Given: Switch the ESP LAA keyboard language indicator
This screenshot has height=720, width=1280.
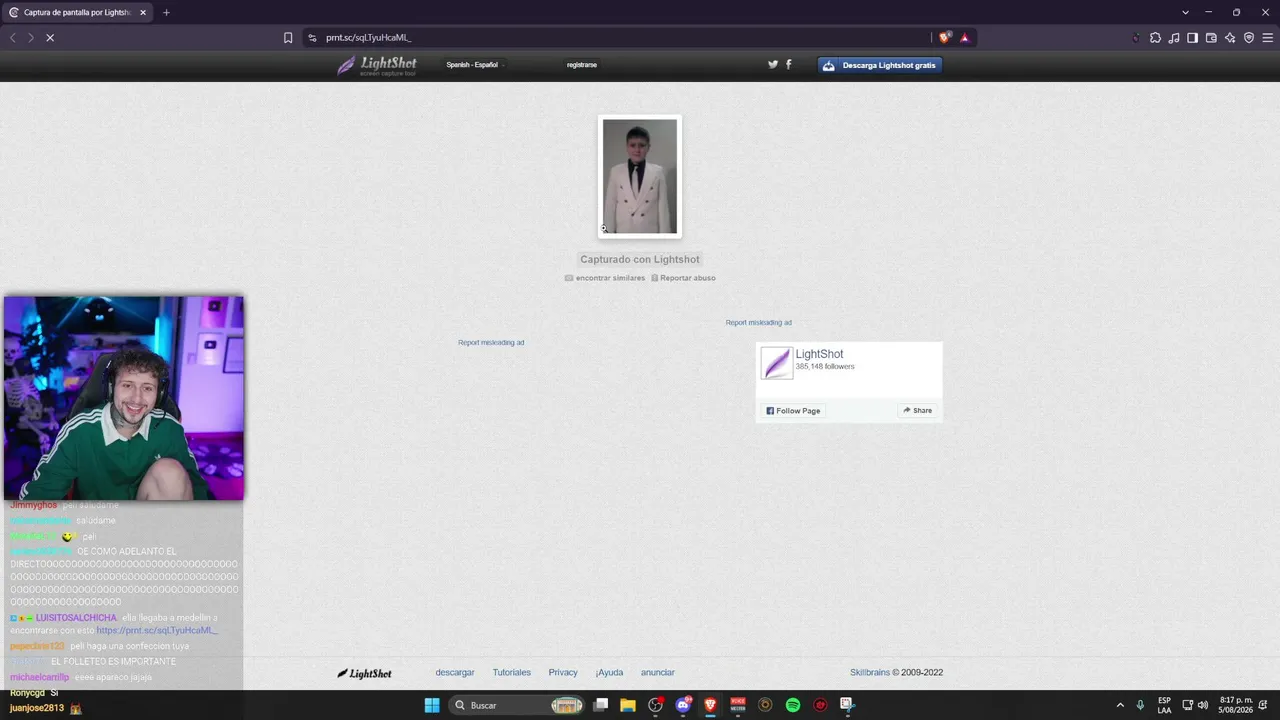Looking at the screenshot, I should pos(1165,705).
